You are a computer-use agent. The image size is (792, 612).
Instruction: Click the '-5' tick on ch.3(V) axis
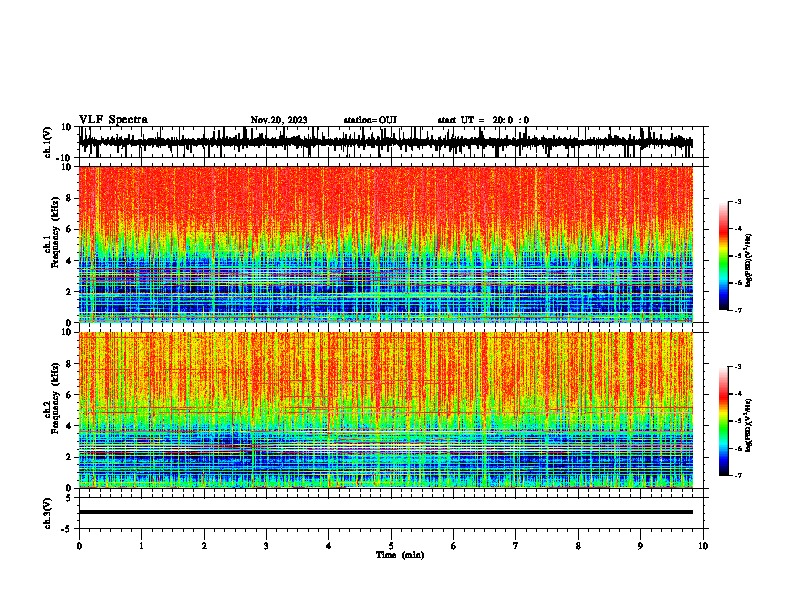(x=68, y=529)
